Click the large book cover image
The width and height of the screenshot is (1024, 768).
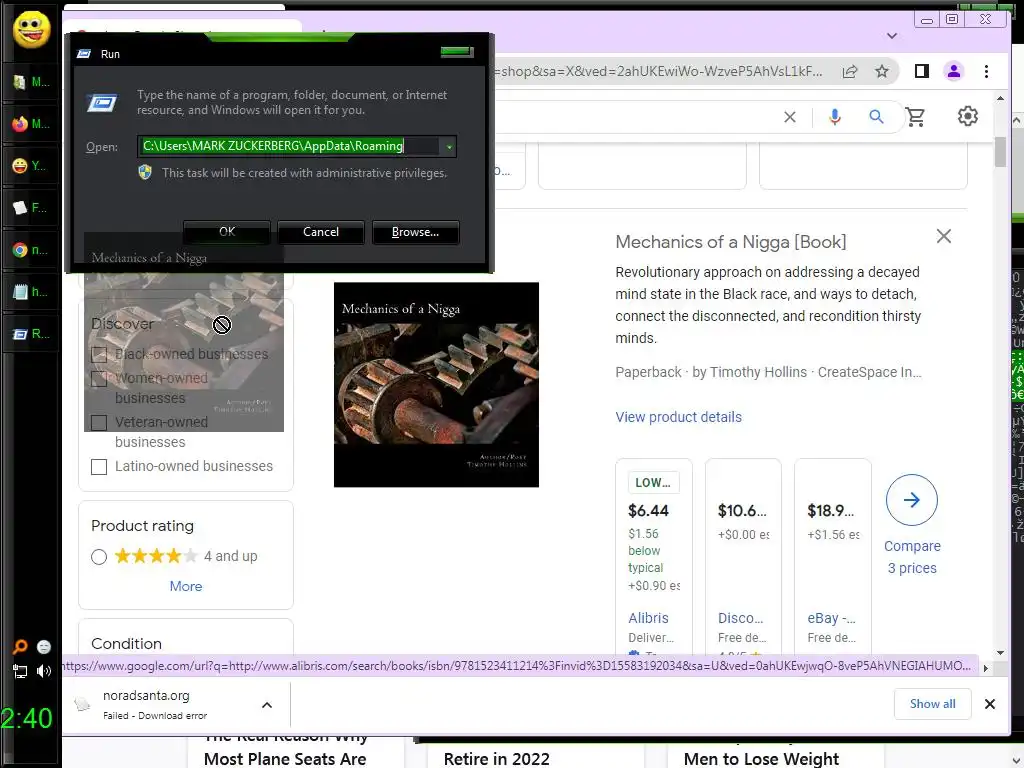click(x=436, y=385)
